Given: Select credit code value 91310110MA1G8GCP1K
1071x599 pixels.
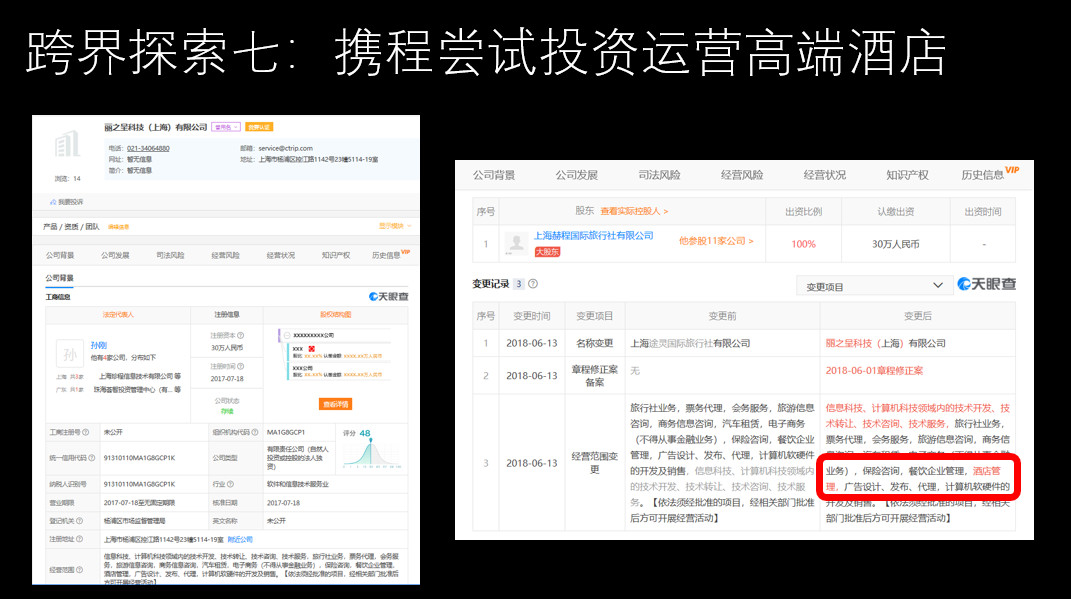Looking at the screenshot, I should pyautogui.click(x=139, y=458).
